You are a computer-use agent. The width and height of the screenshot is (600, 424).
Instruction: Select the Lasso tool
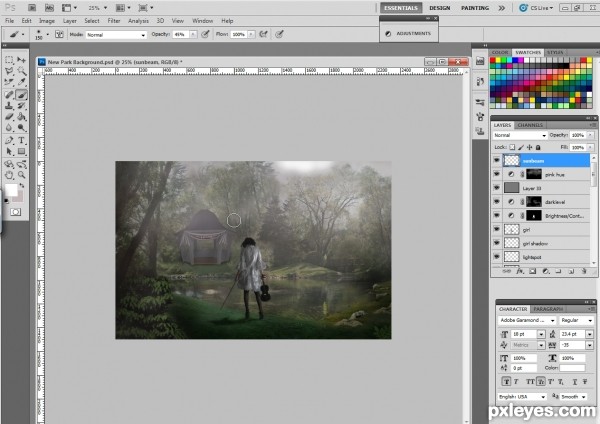pyautogui.click(x=9, y=71)
